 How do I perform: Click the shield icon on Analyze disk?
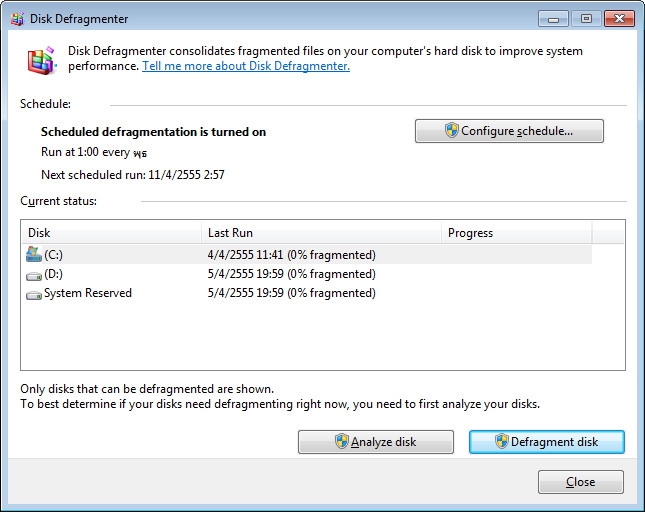click(x=341, y=442)
